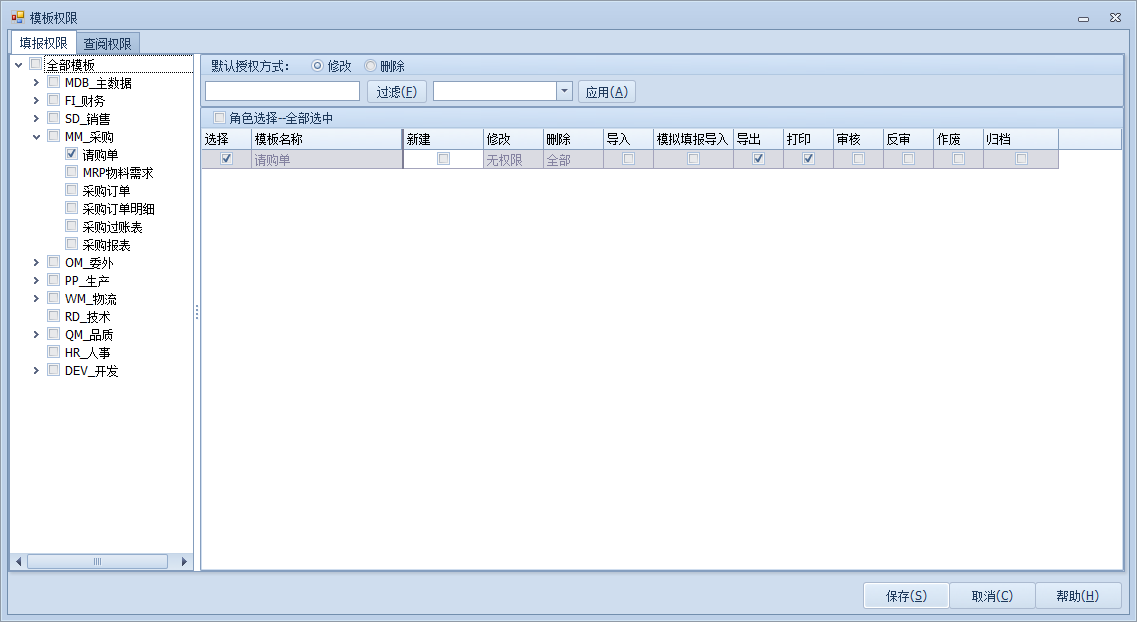Click the filter text input field
The height and width of the screenshot is (622, 1137).
click(282, 91)
